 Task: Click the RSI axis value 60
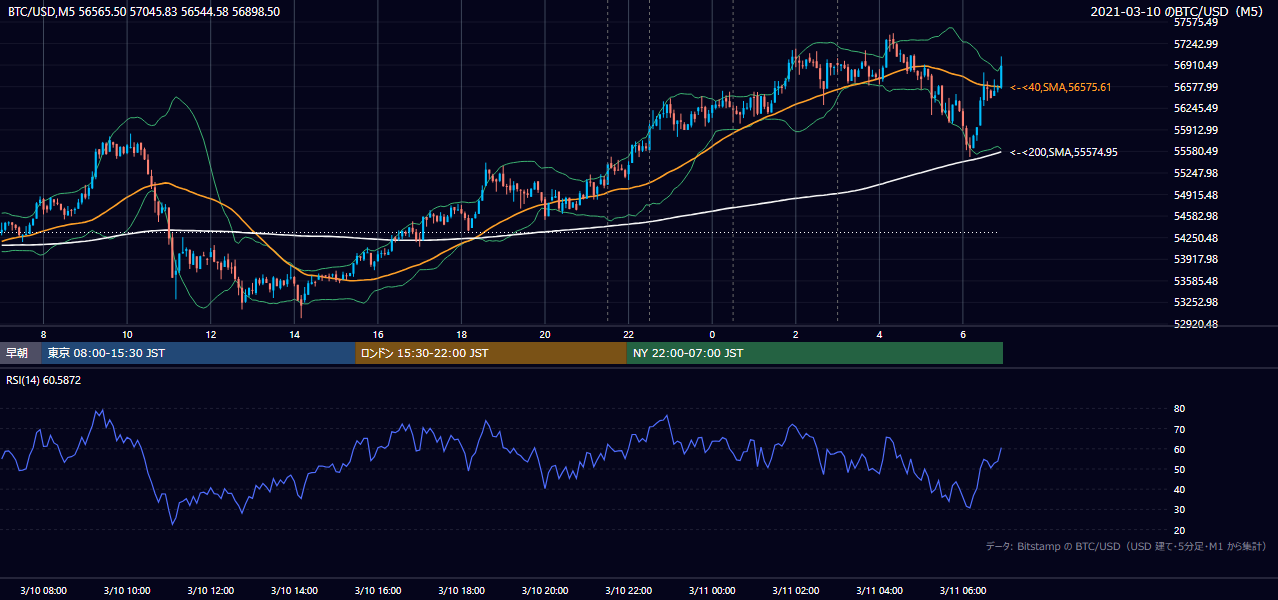(x=1179, y=449)
